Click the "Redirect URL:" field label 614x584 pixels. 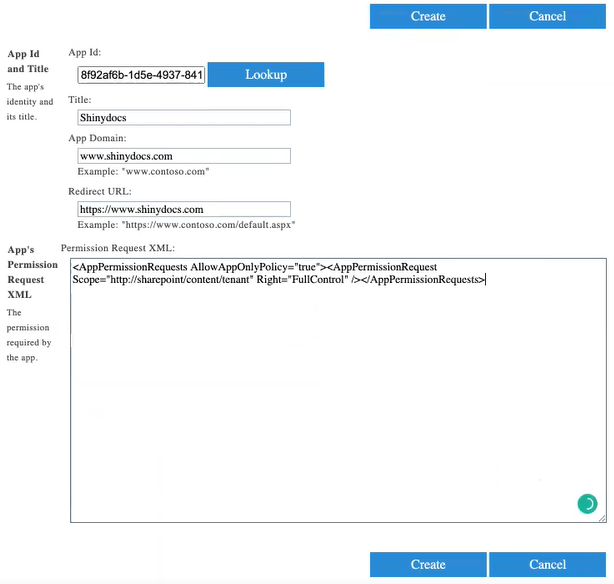[100, 191]
